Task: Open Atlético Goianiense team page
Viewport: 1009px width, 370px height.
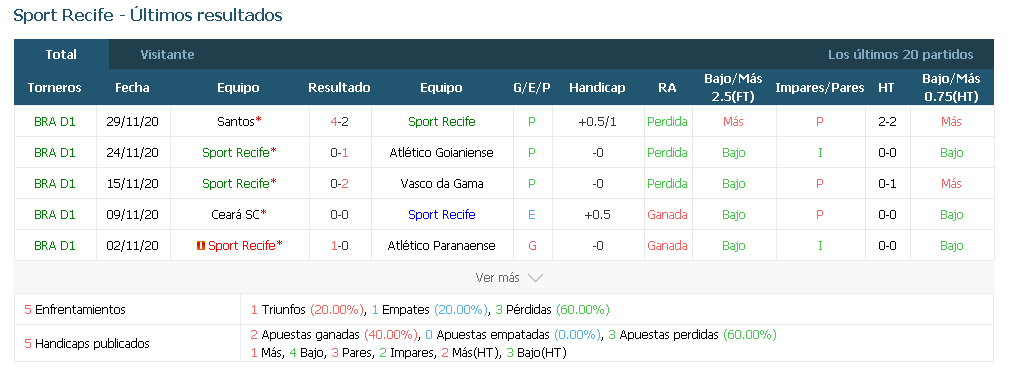Action: coord(441,153)
